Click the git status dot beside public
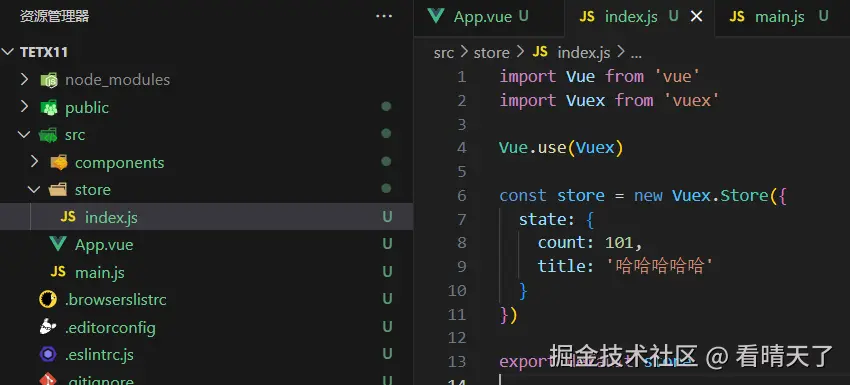The width and height of the screenshot is (850, 385). coord(386,107)
